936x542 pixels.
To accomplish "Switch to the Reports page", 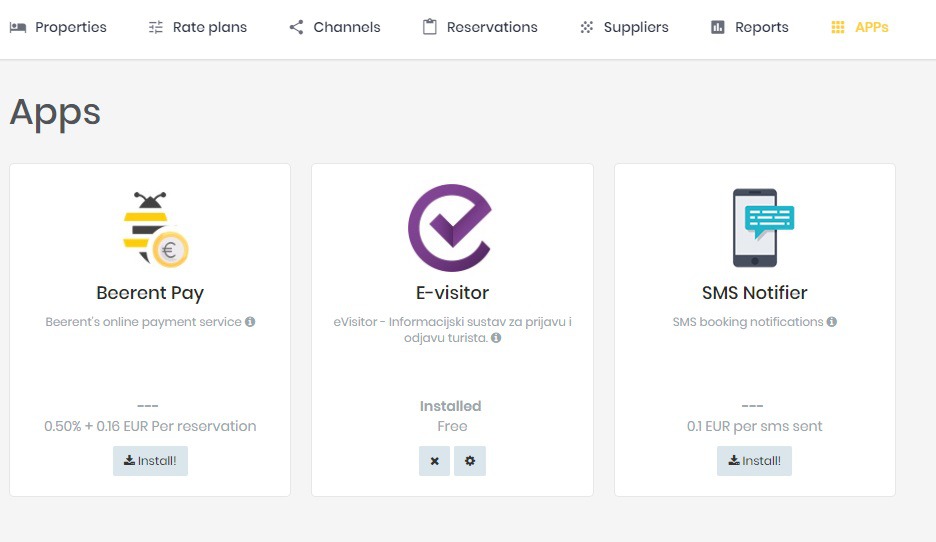I will [761, 27].
